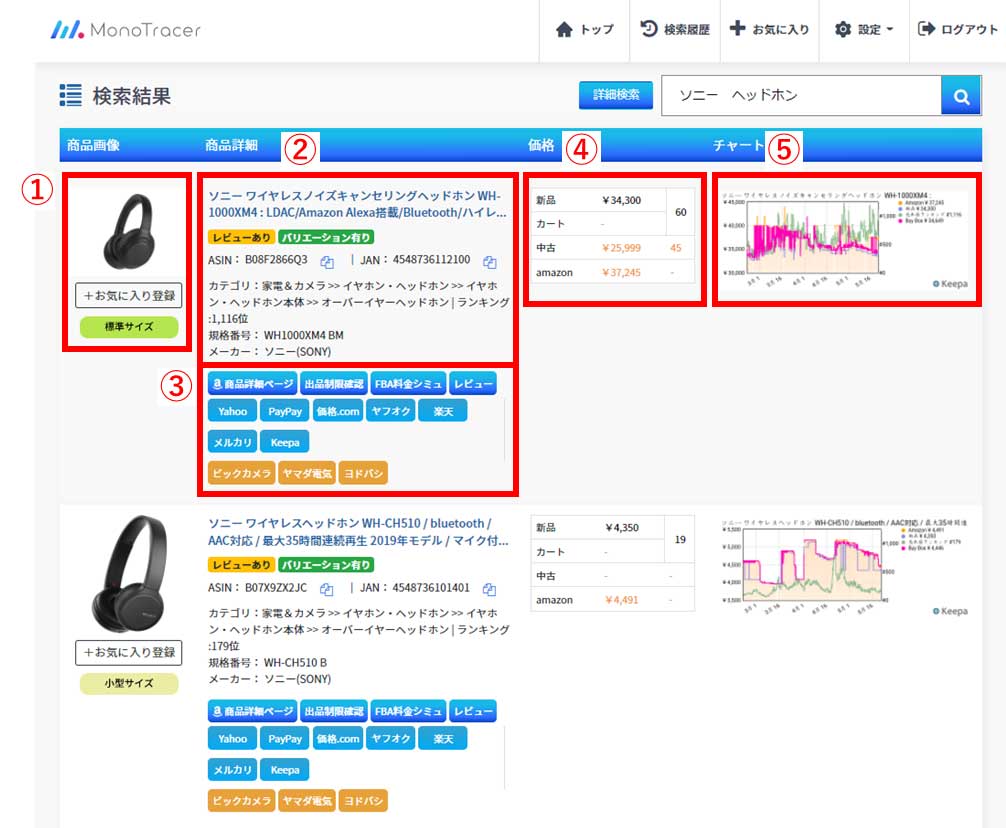1006x828 pixels.
Task: Open Keepa button for WH-CH510
Action: coord(285,769)
